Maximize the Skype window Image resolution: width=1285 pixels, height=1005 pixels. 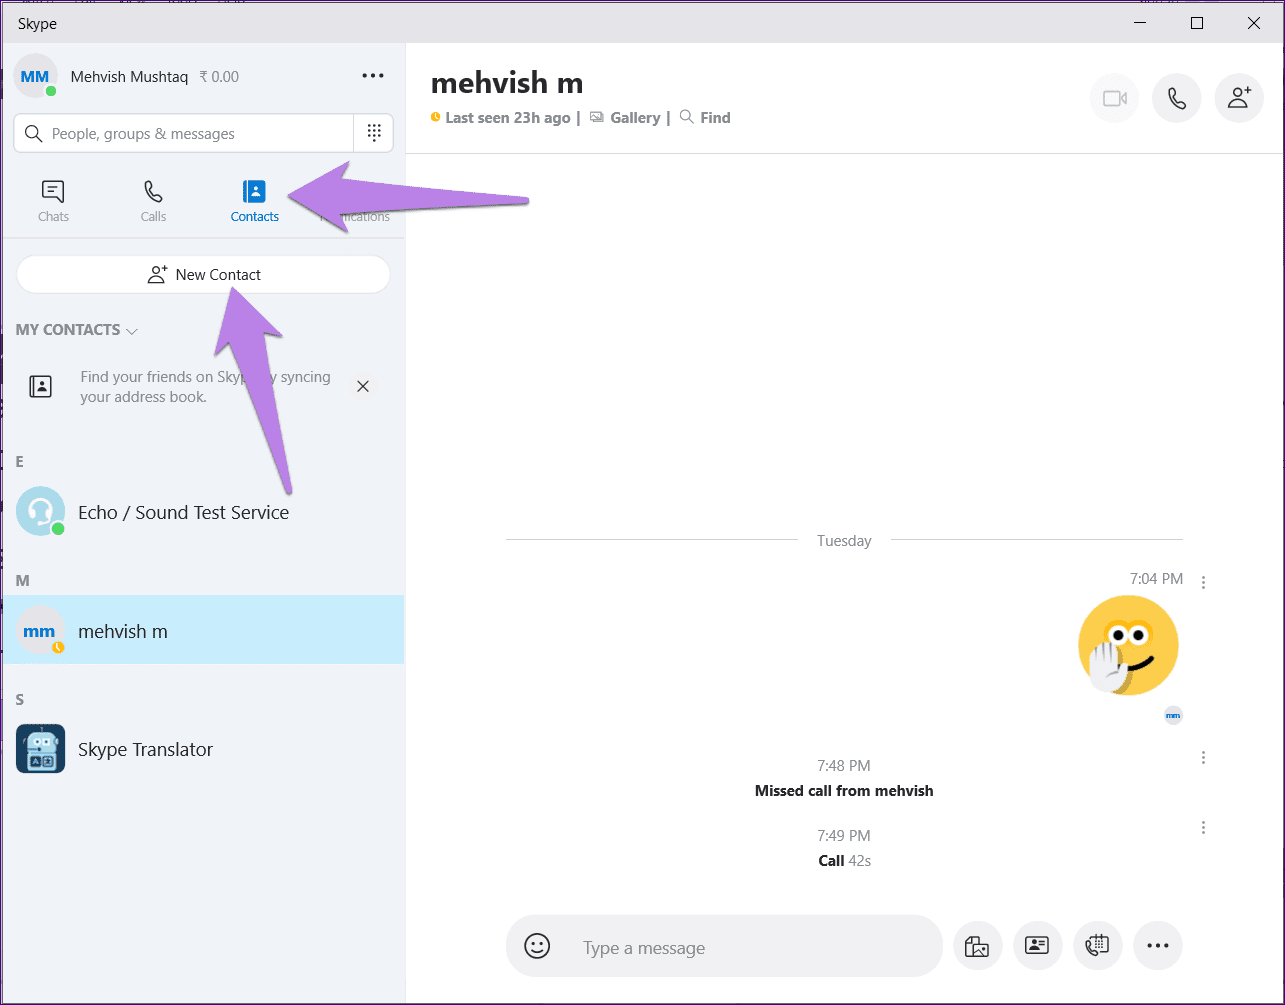tap(1197, 23)
